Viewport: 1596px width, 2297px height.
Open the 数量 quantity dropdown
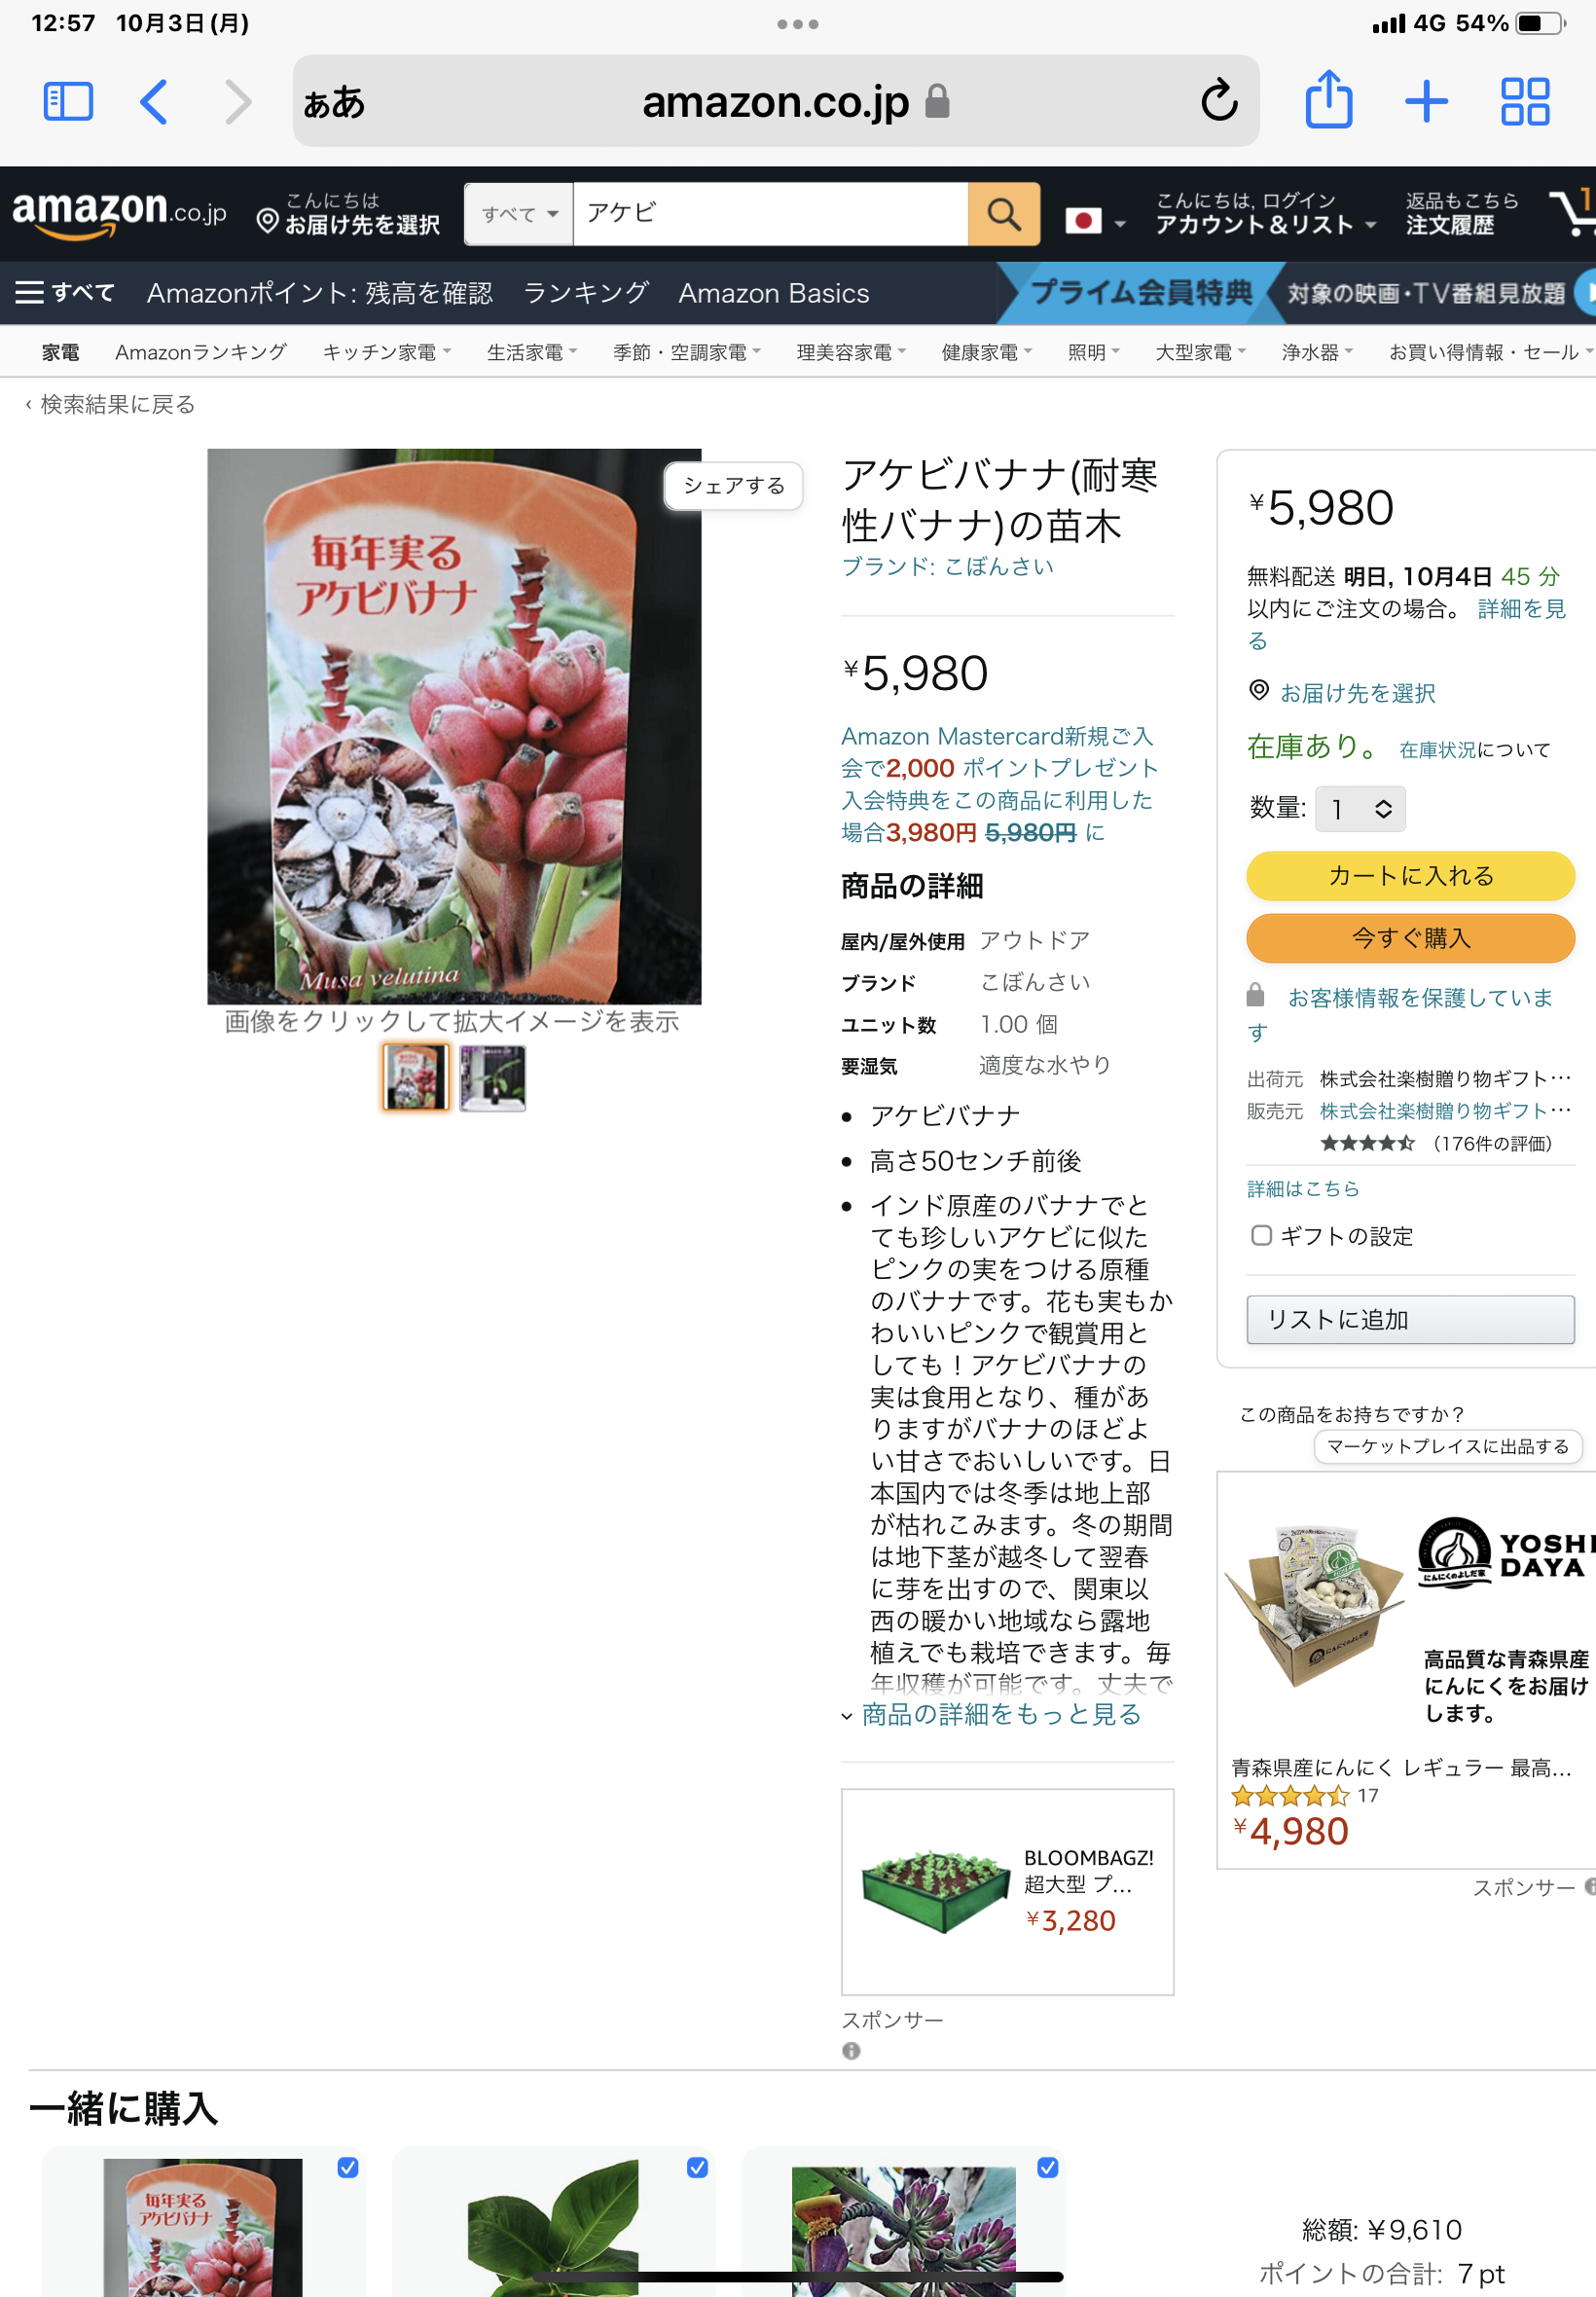[x=1360, y=808]
